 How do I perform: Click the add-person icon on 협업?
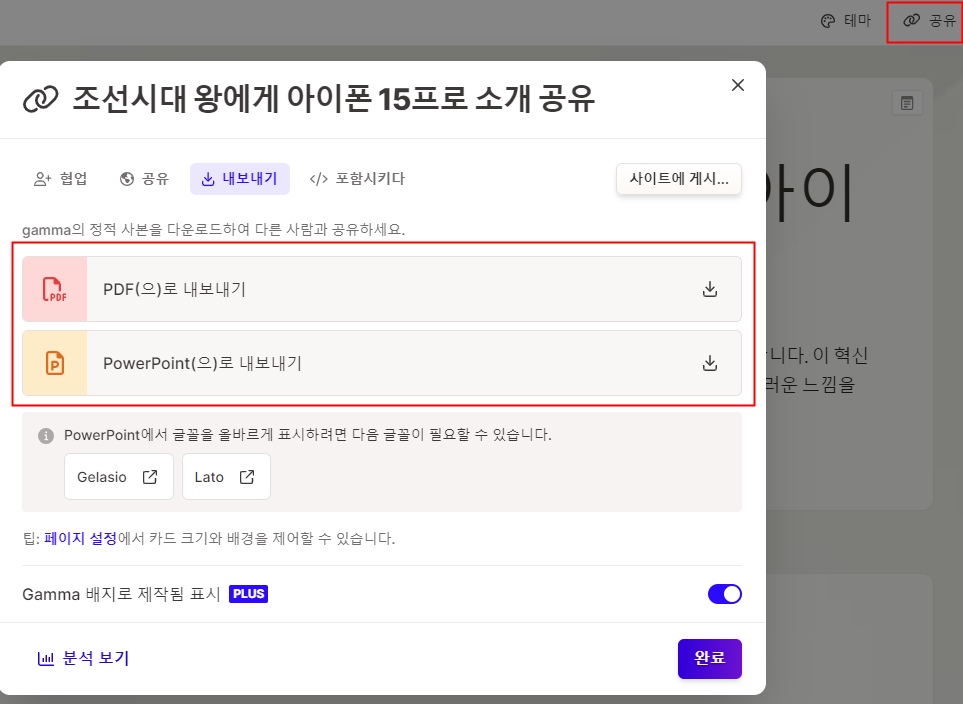tap(42, 179)
